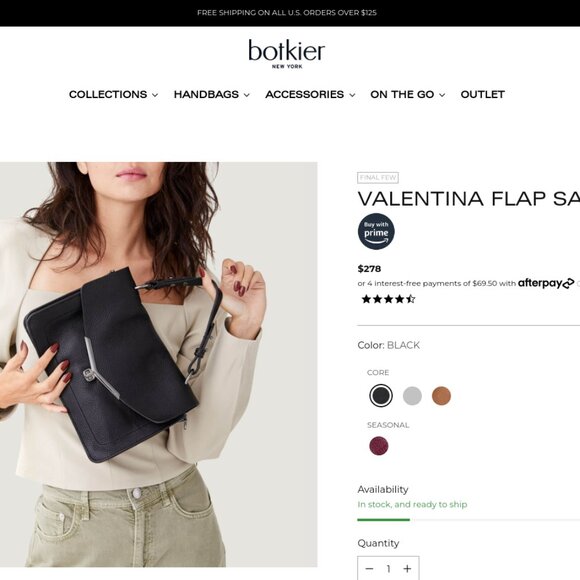The width and height of the screenshot is (580, 580).
Task: Increase quantity with the plus icon
Action: (407, 569)
